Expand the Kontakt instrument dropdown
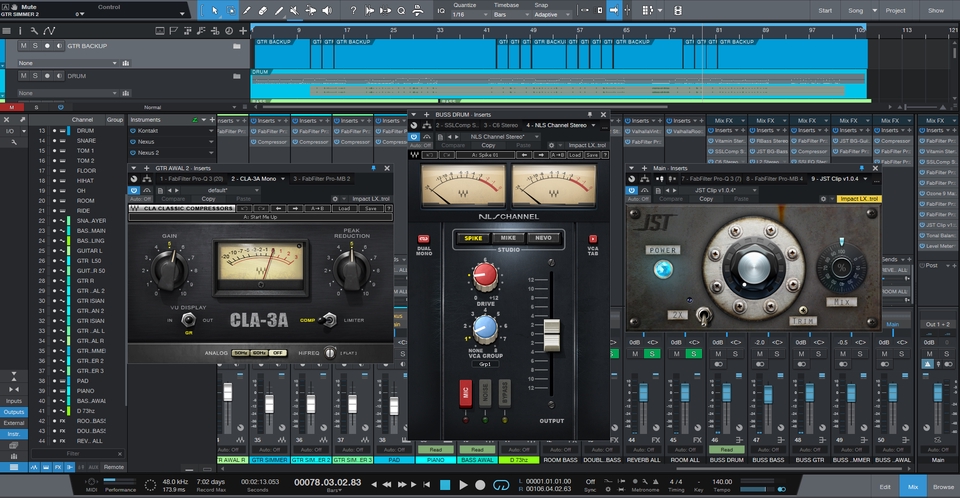Viewport: 960px width, 498px height. click(211, 131)
